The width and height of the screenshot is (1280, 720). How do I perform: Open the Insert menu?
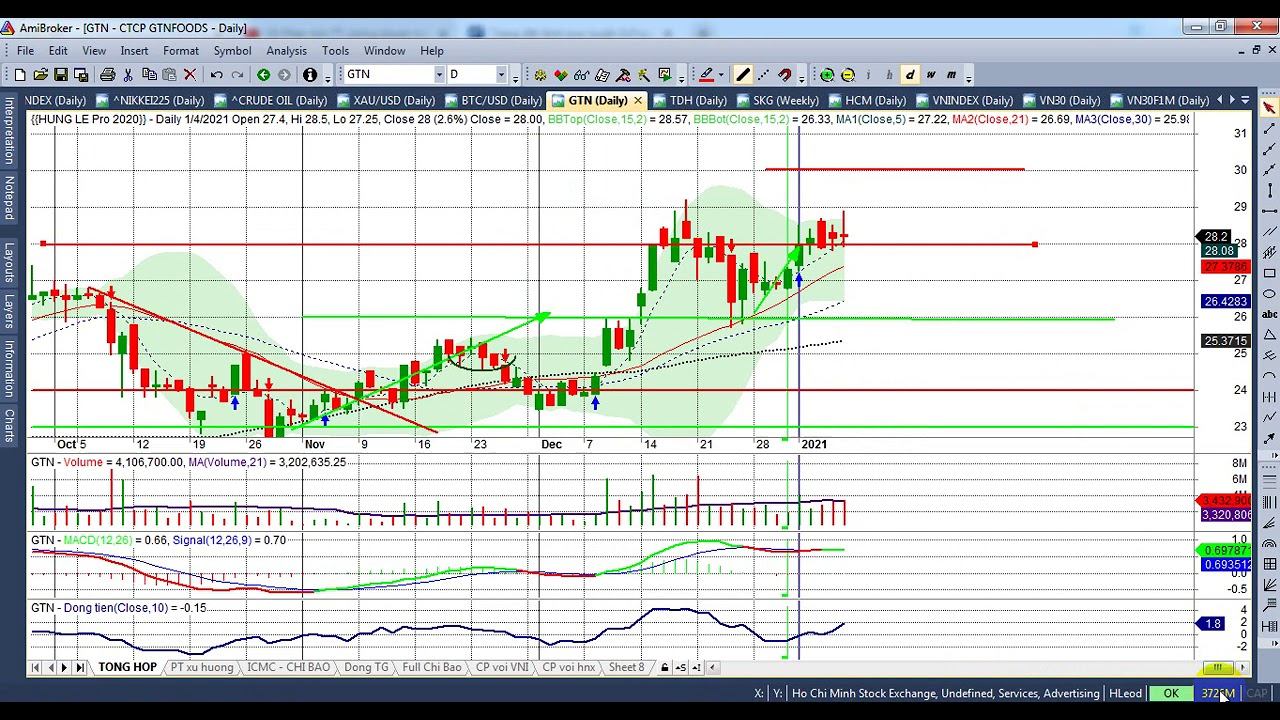(134, 51)
